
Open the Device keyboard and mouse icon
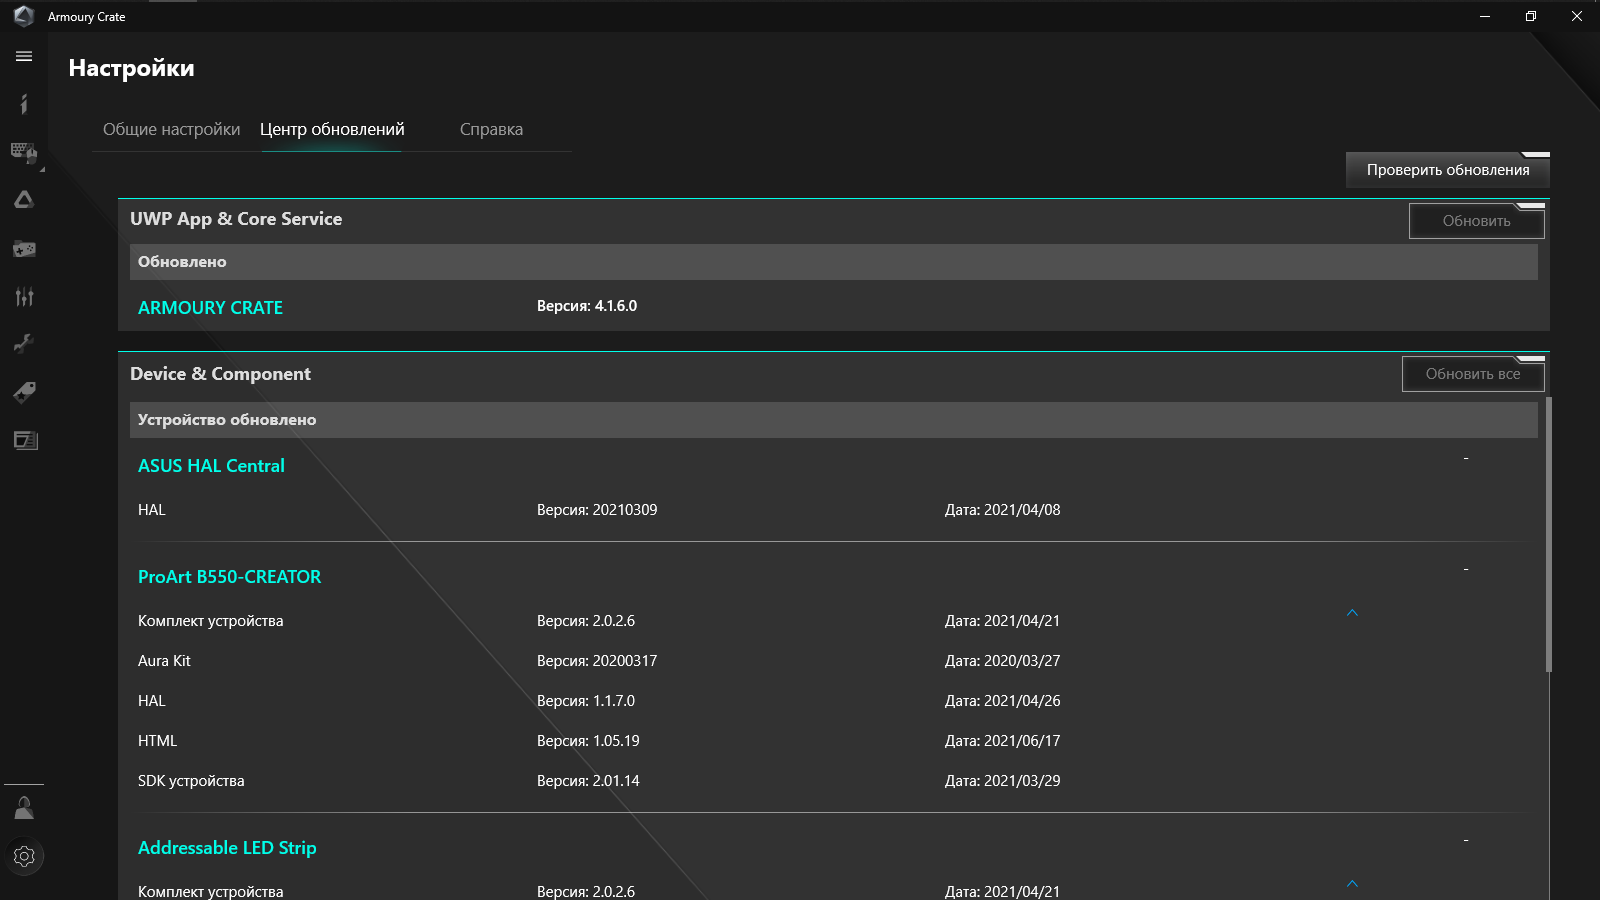pos(24,152)
